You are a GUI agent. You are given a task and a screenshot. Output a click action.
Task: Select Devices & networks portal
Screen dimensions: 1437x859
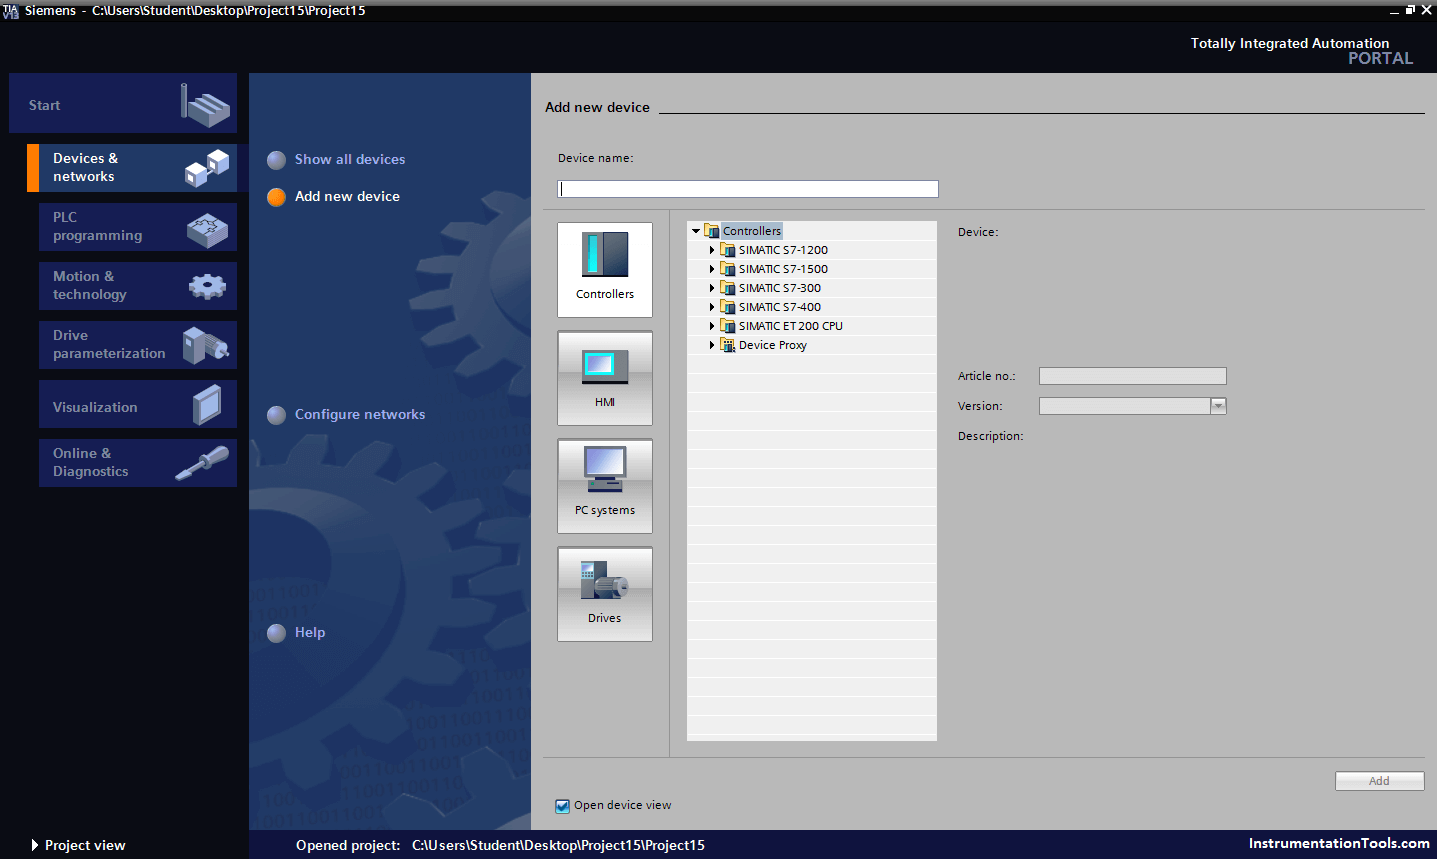132,168
